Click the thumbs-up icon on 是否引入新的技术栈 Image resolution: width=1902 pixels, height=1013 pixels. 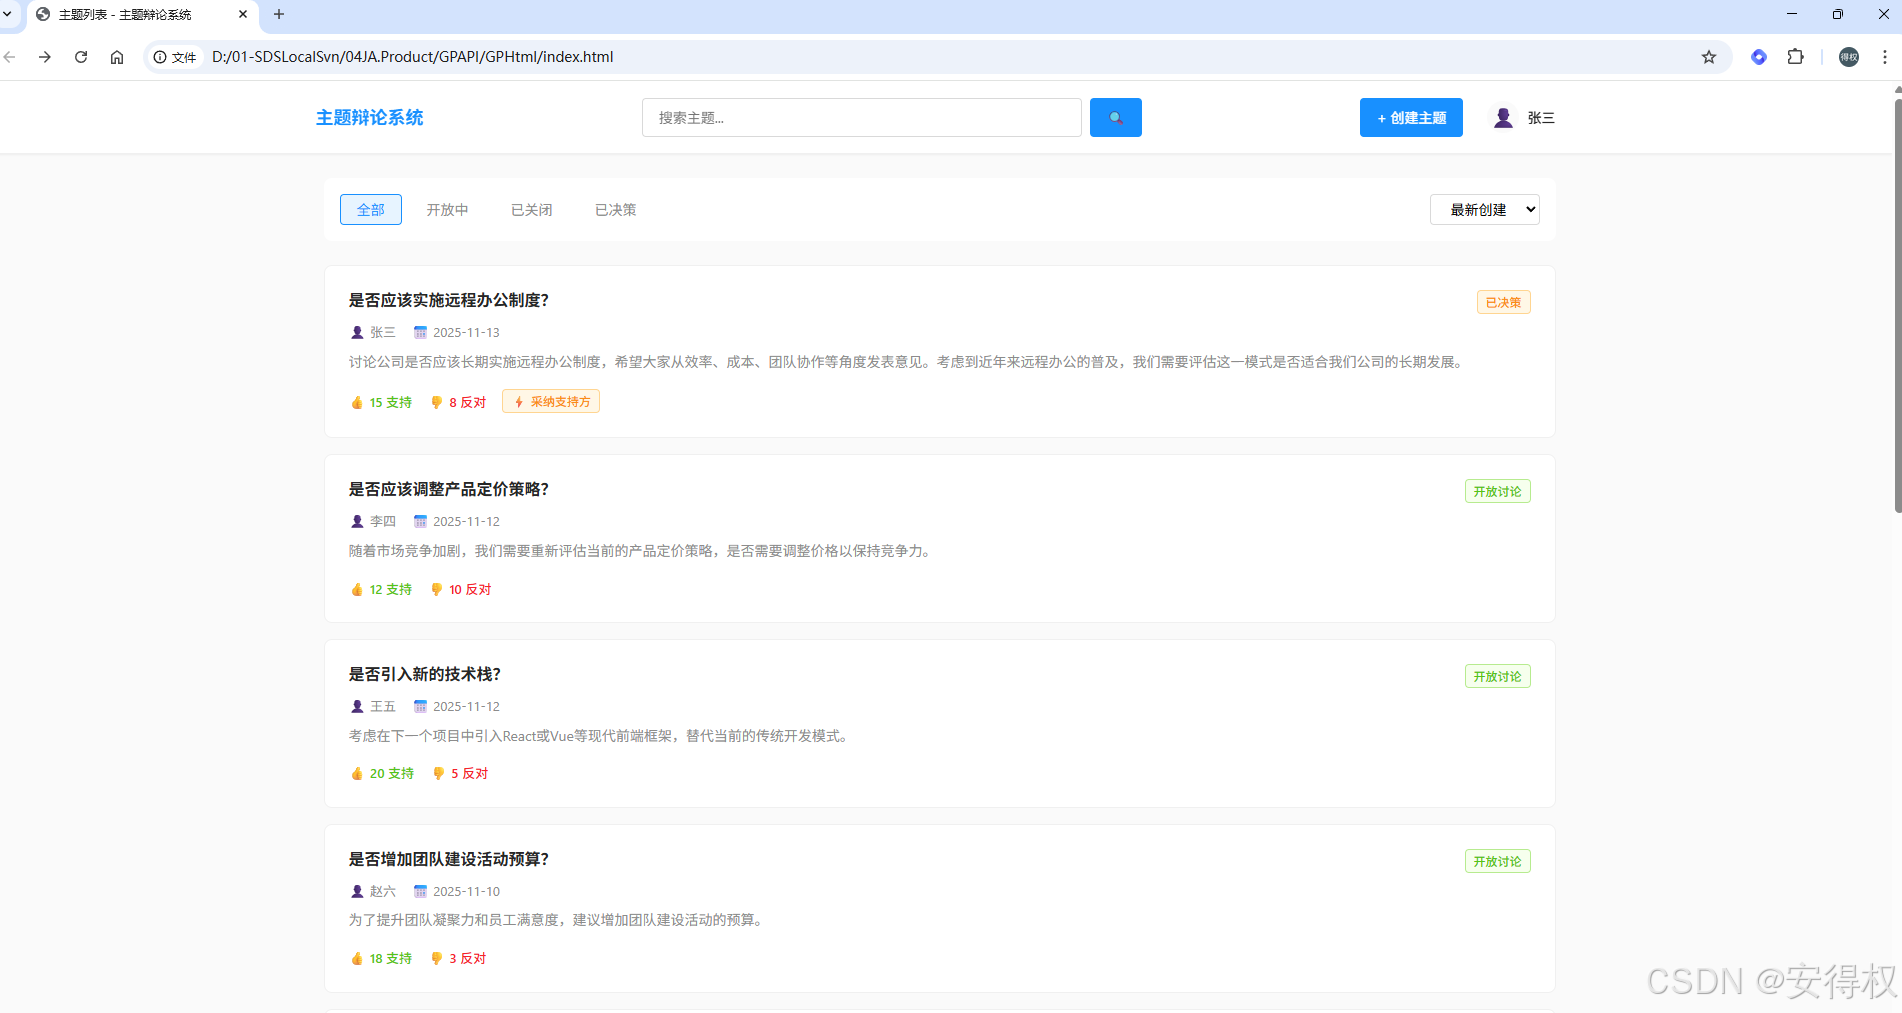pyautogui.click(x=357, y=773)
